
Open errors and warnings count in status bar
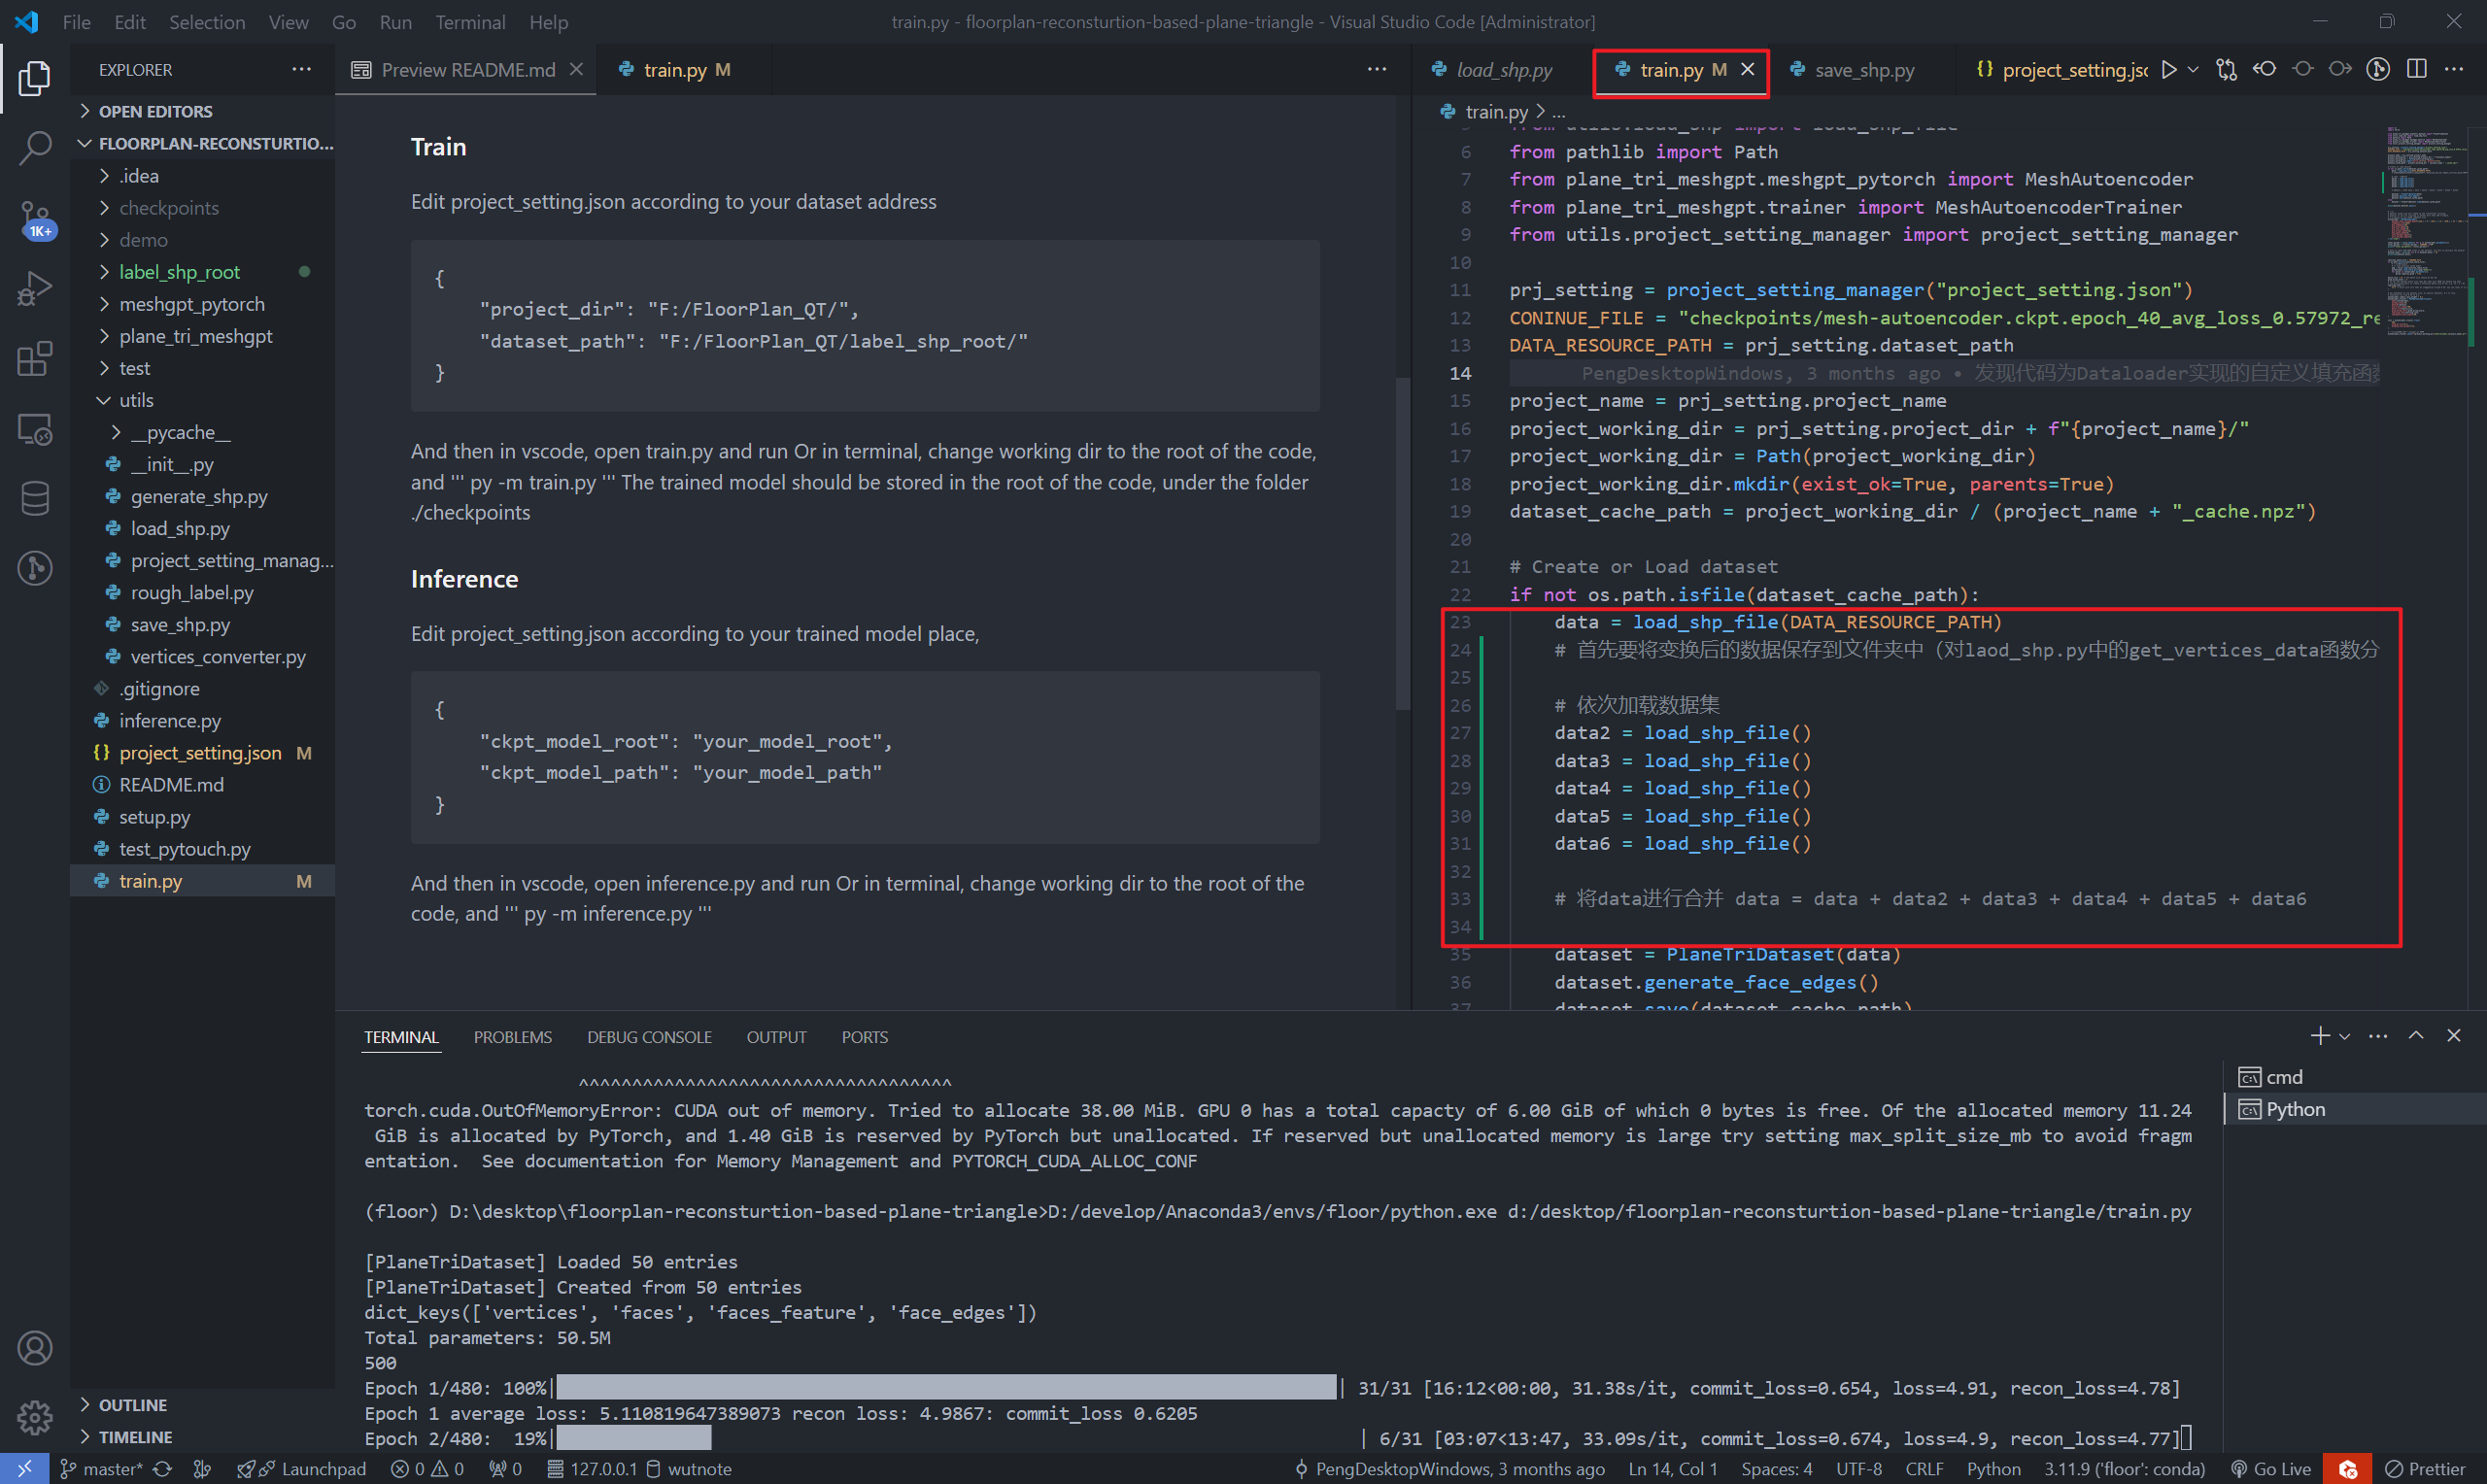coord(427,1469)
